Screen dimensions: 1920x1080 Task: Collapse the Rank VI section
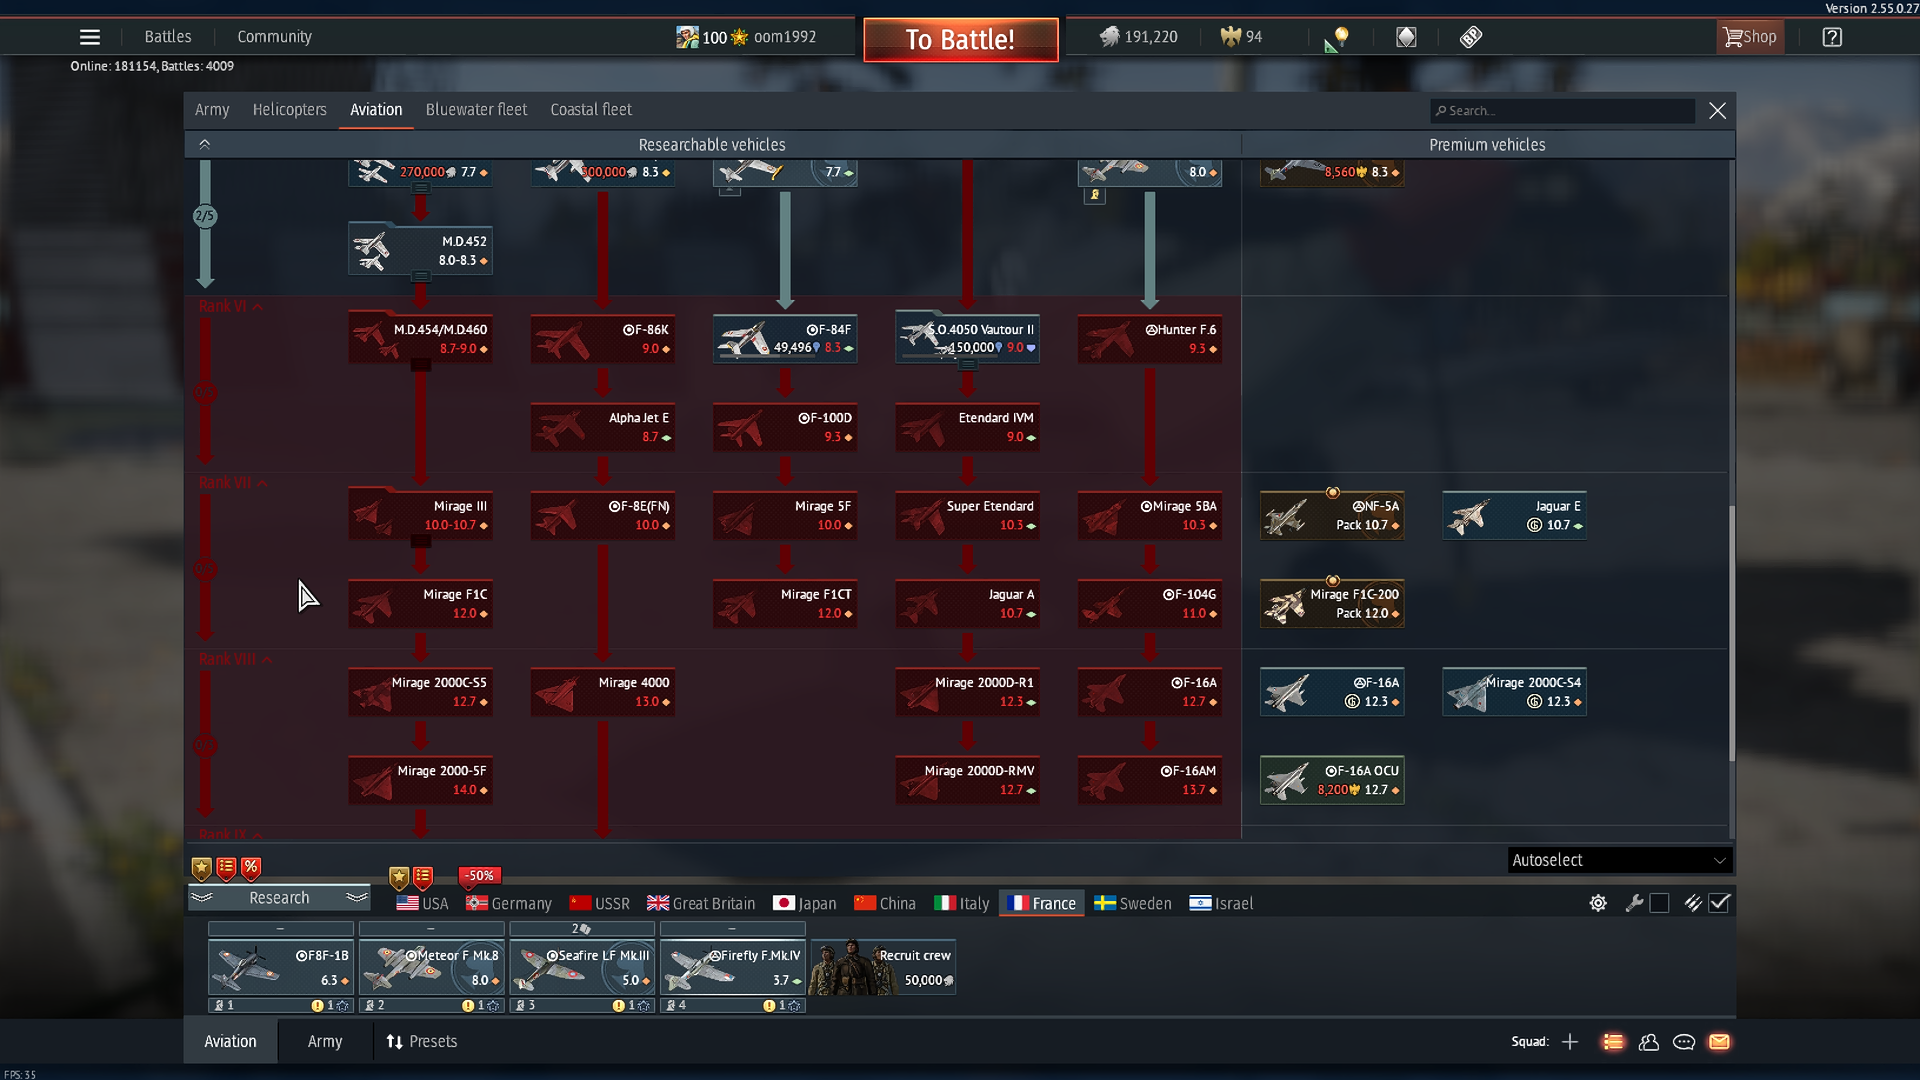point(258,307)
